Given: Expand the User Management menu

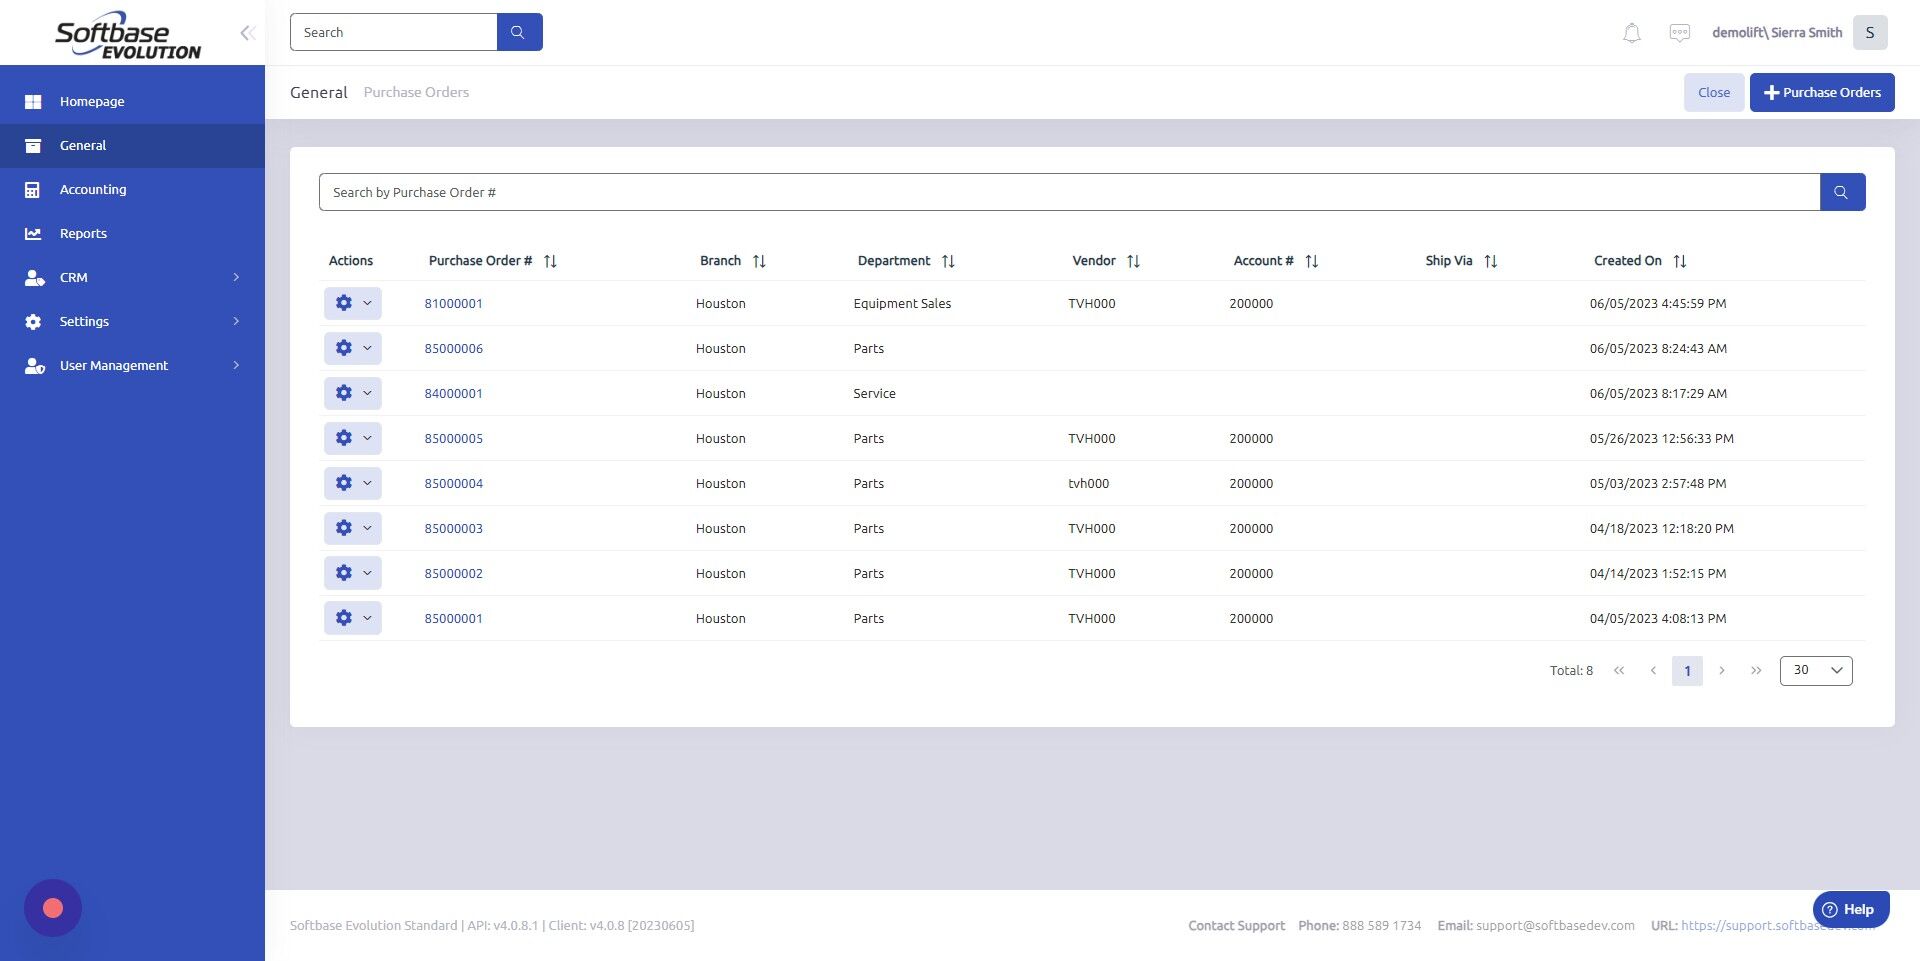Looking at the screenshot, I should (113, 365).
